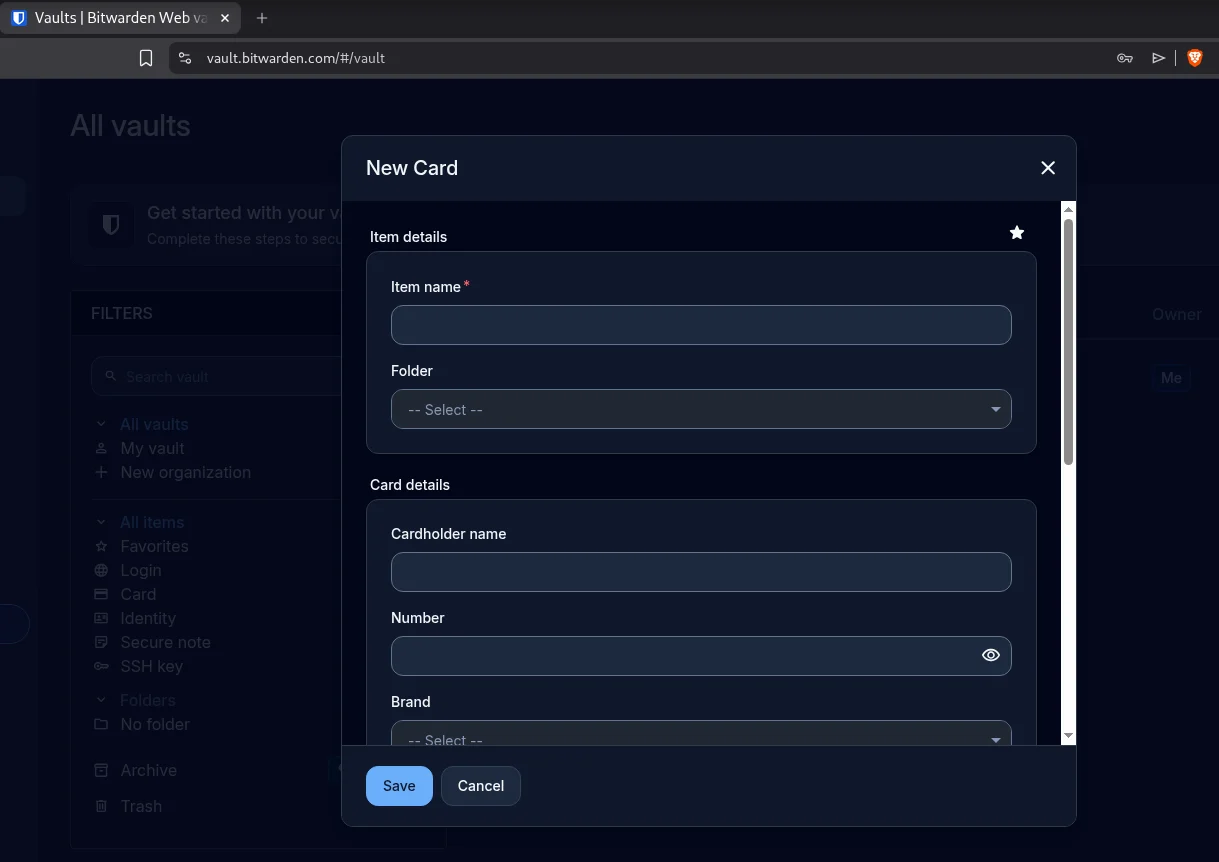Click the search magnifier icon in vault search
1219x862 pixels.
click(x=111, y=377)
